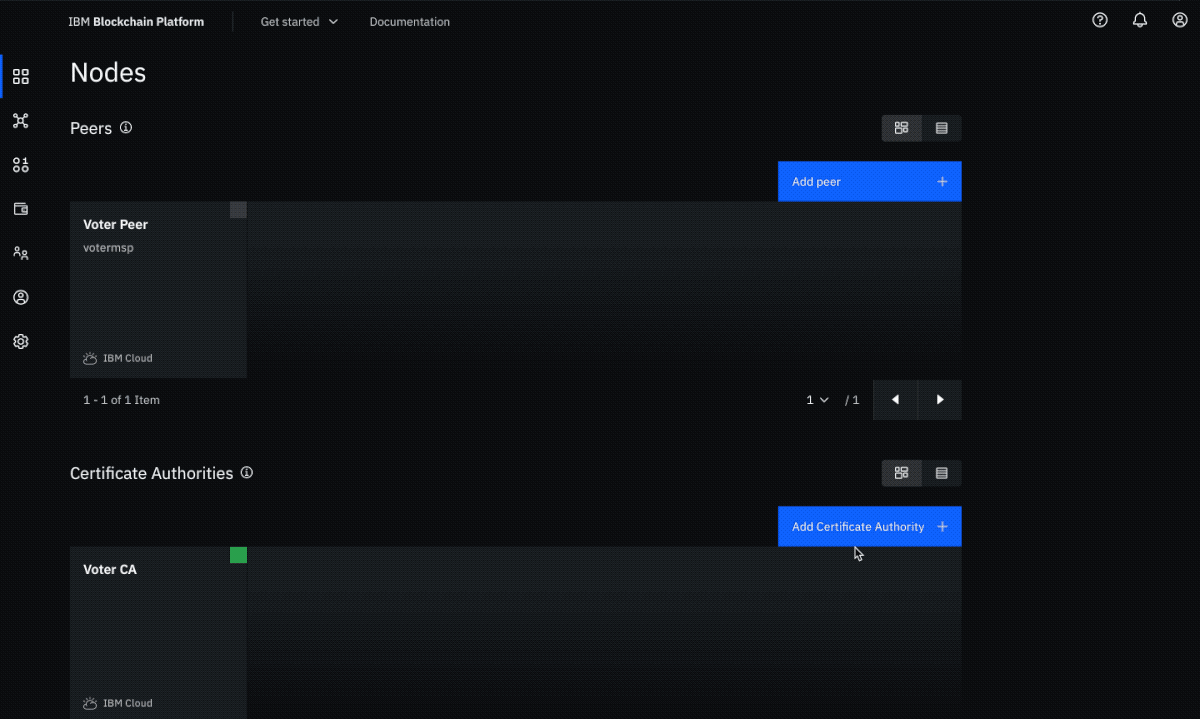Image resolution: width=1200 pixels, height=719 pixels.
Task: Open the notifications bell
Action: coord(1140,20)
